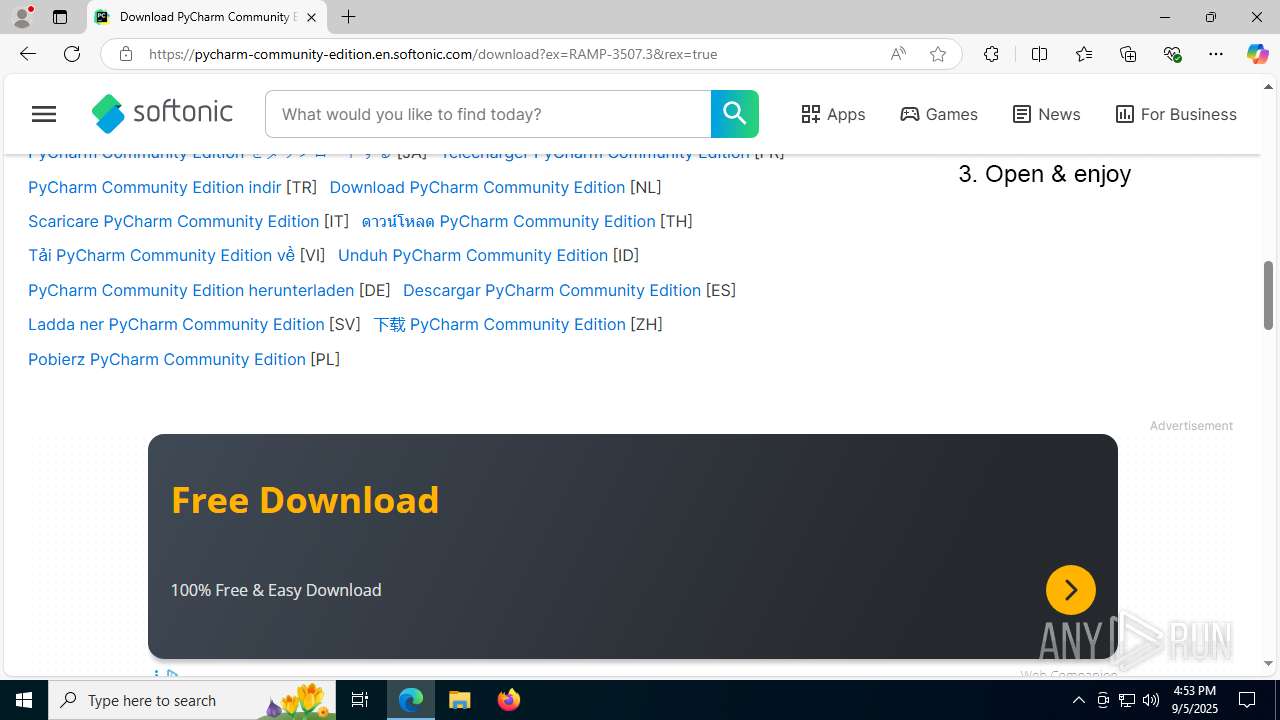Click scrollbar up arrow

1268,87
